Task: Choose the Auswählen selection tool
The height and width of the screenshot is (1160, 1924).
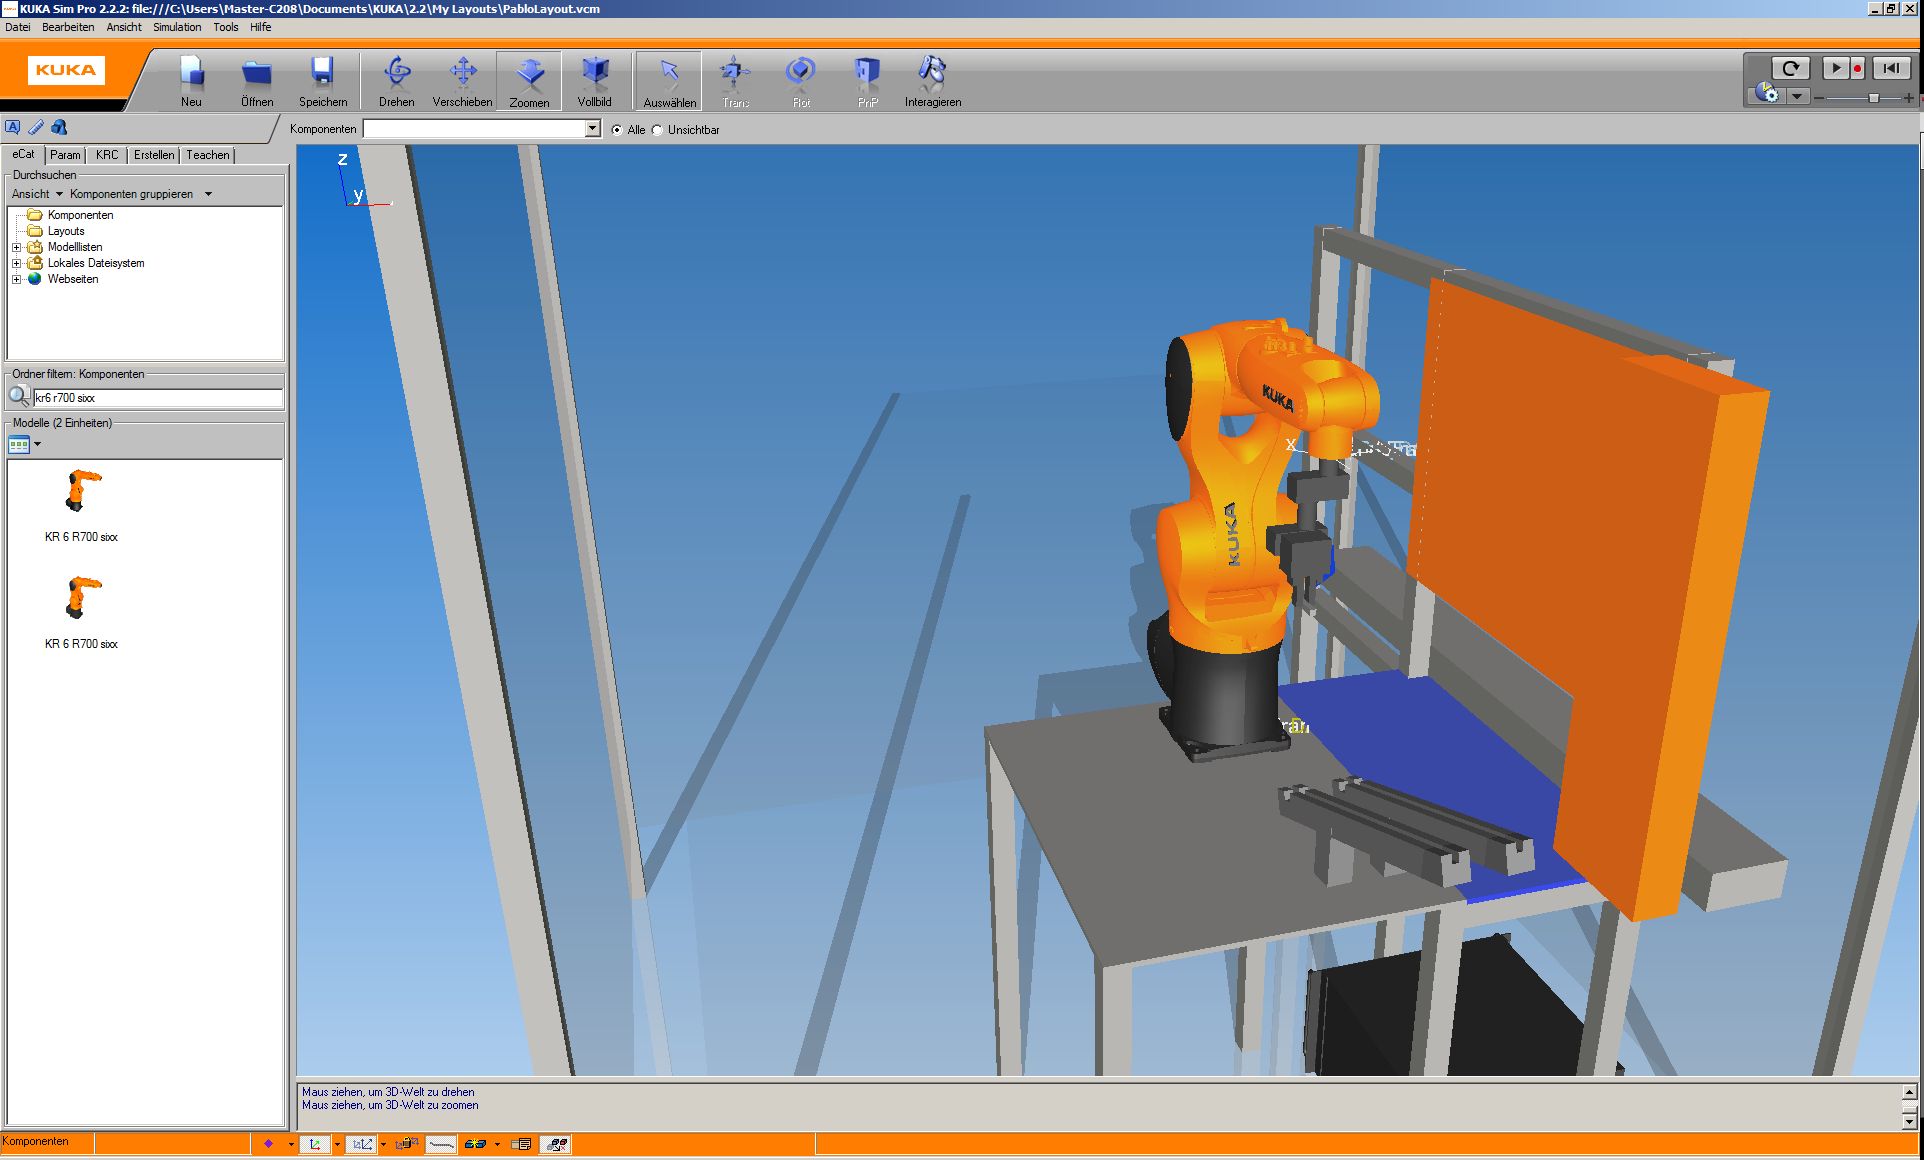Action: (669, 80)
